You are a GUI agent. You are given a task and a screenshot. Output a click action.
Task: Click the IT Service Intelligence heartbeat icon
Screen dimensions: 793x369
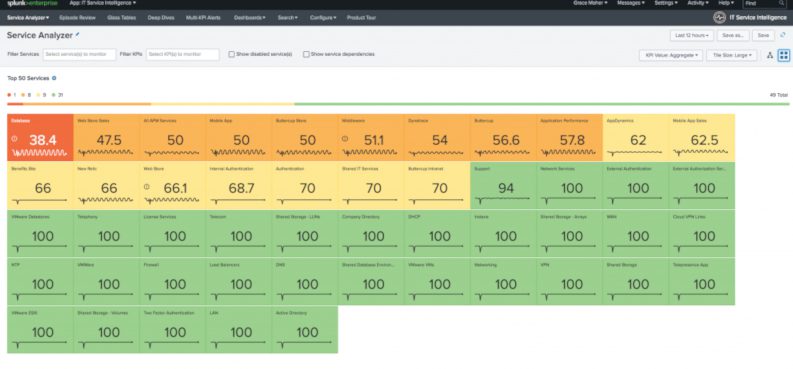[719, 18]
